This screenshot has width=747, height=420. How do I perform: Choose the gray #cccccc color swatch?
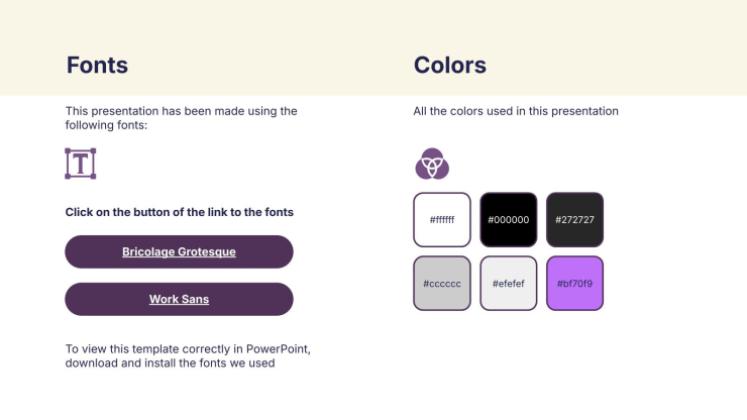[442, 283]
